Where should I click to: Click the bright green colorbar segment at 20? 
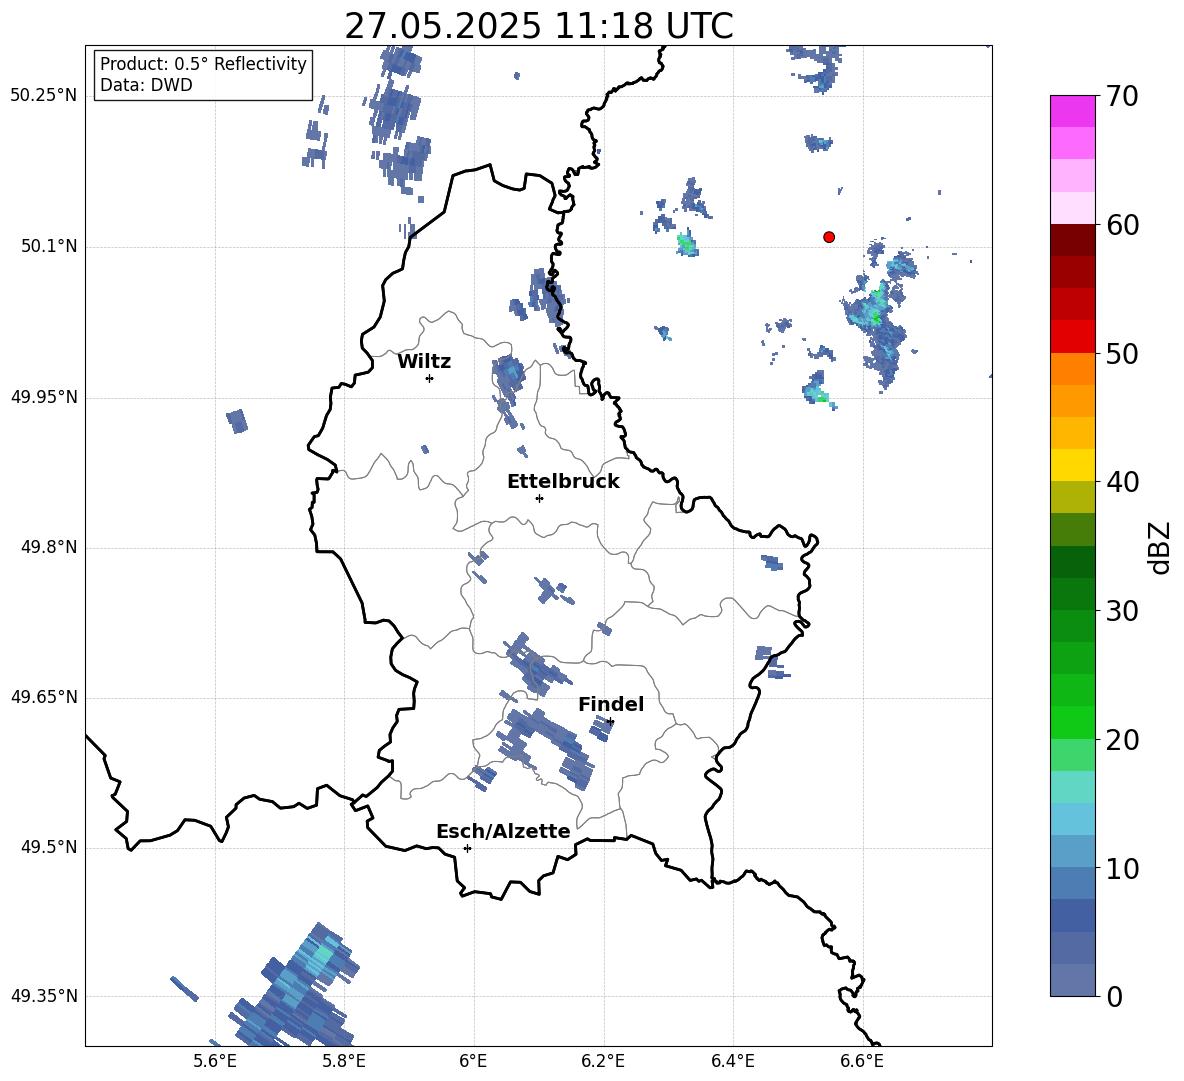(1072, 722)
